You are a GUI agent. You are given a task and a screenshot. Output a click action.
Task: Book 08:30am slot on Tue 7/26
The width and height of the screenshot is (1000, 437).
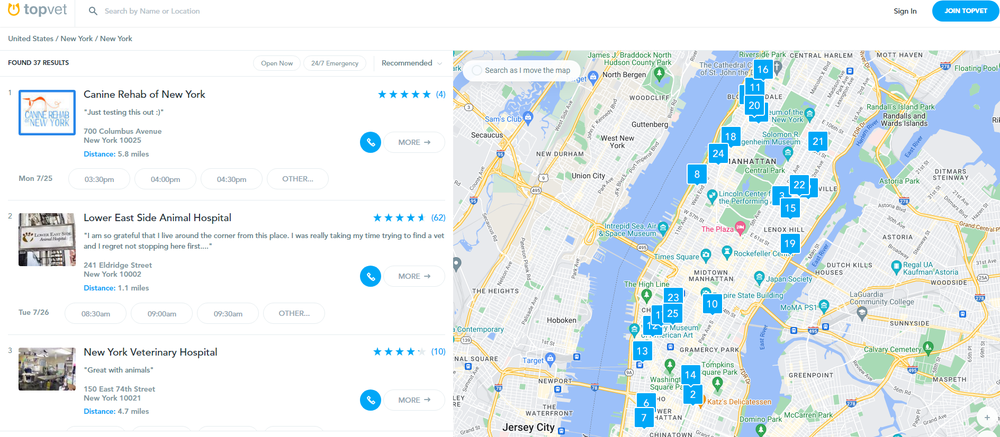tap(96, 313)
